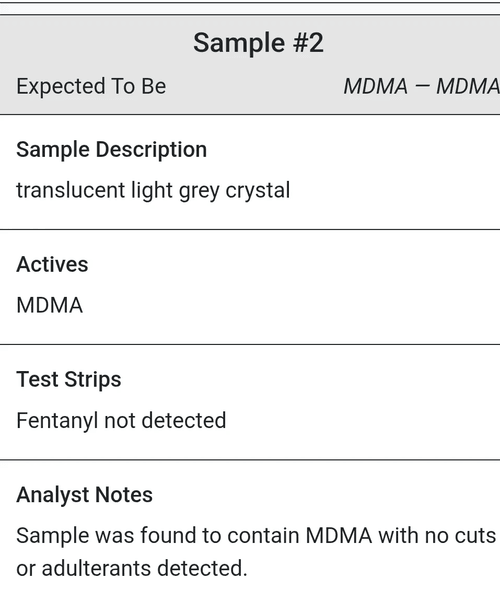Viewport: 500px width, 599px height.
Task: Click the word detected under Test Strips
Action: pos(184,421)
